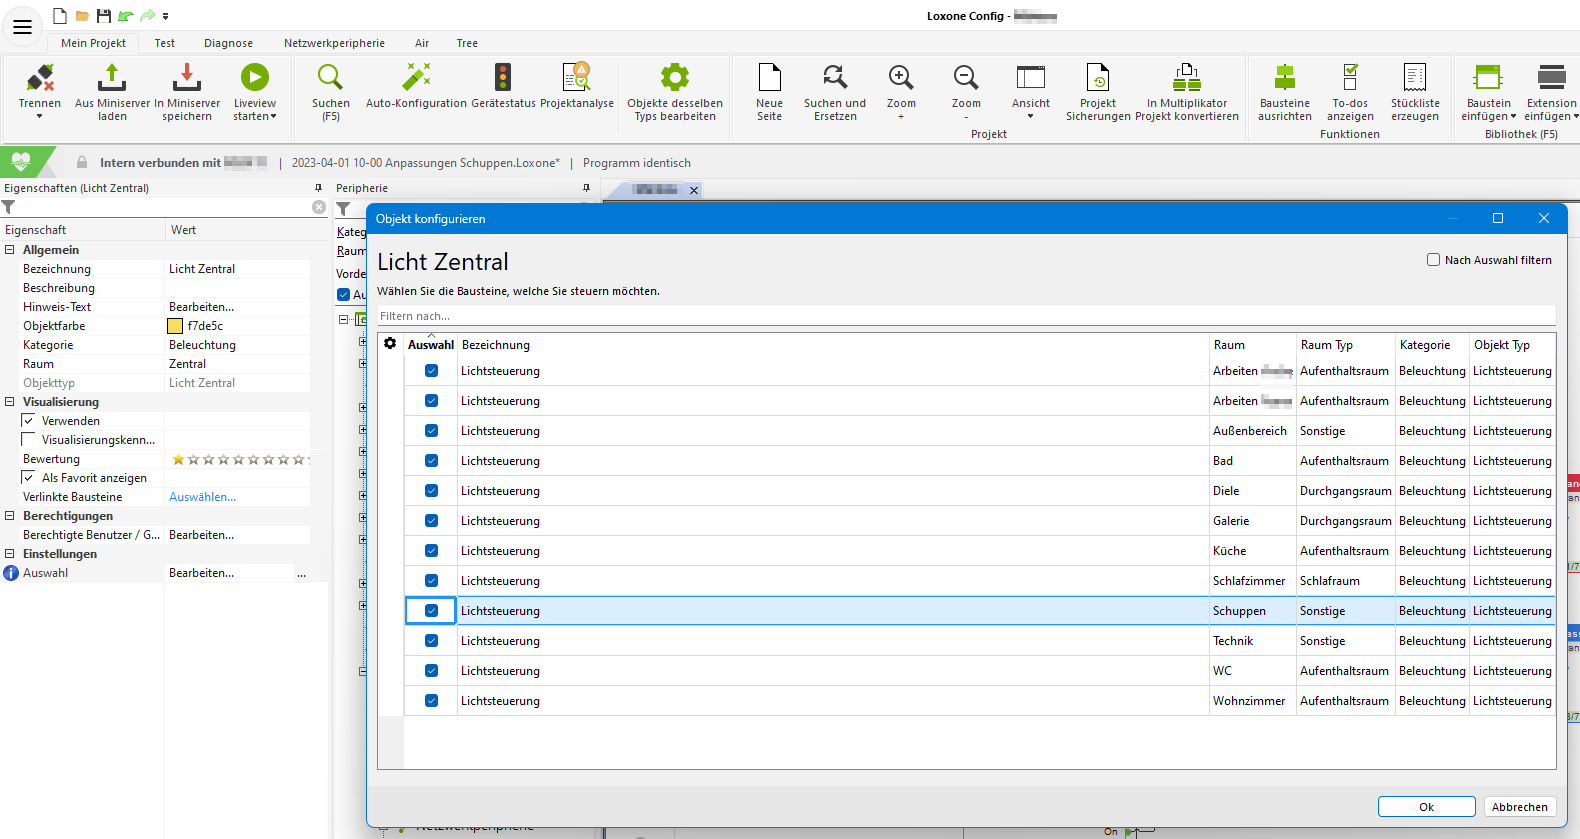Click Bausteine ausrichten align tool
Viewport: 1580px width, 839px height.
coord(1285,92)
